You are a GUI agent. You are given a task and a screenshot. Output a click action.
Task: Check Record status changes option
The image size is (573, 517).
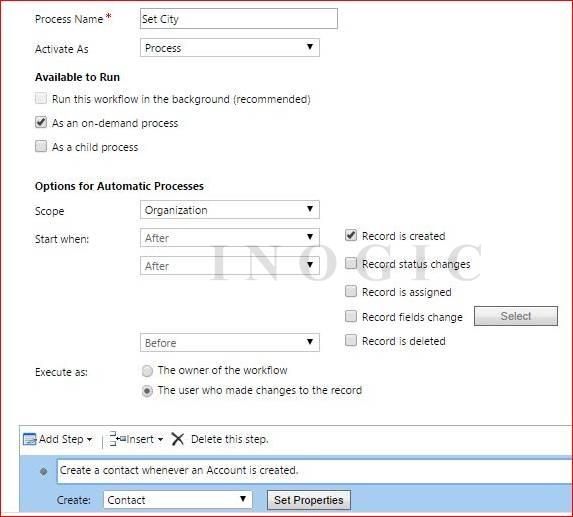click(351, 263)
